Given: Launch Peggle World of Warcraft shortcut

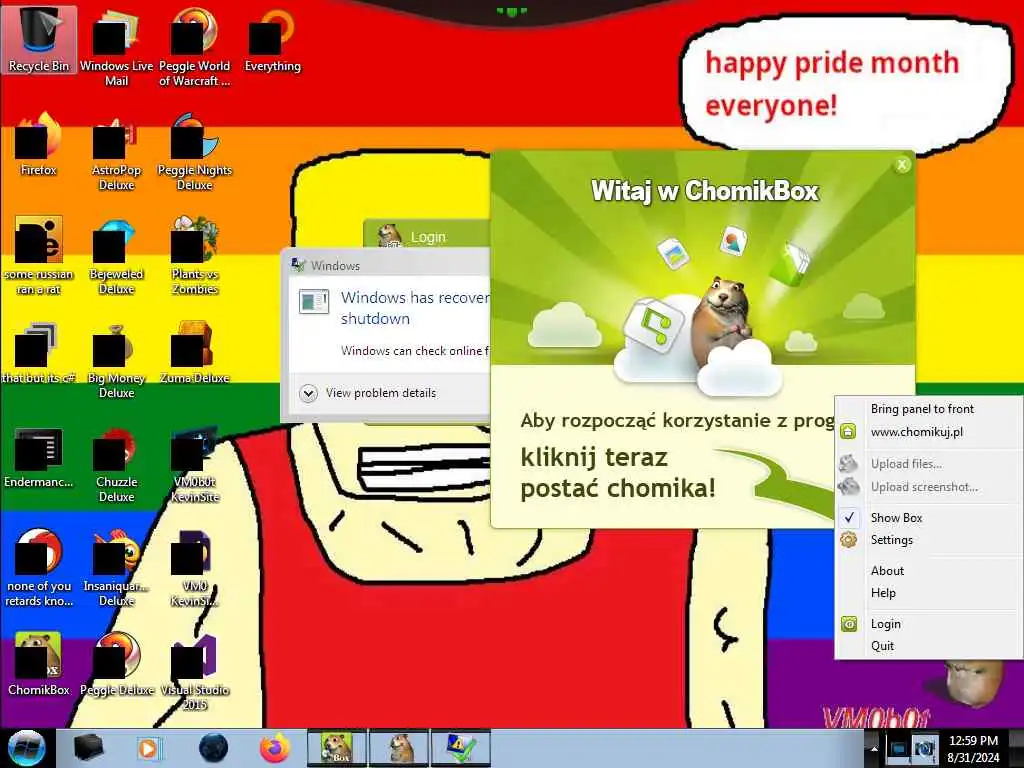Looking at the screenshot, I should [x=195, y=47].
